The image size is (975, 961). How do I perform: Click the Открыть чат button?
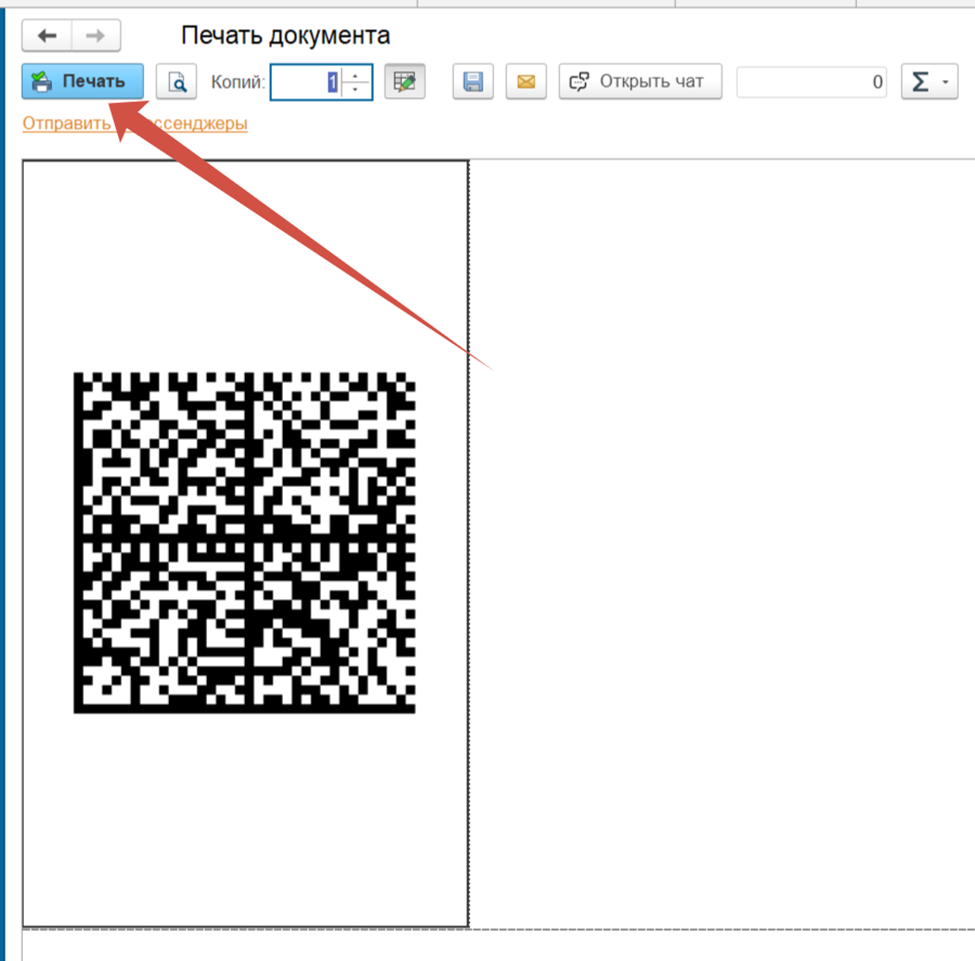click(x=640, y=82)
